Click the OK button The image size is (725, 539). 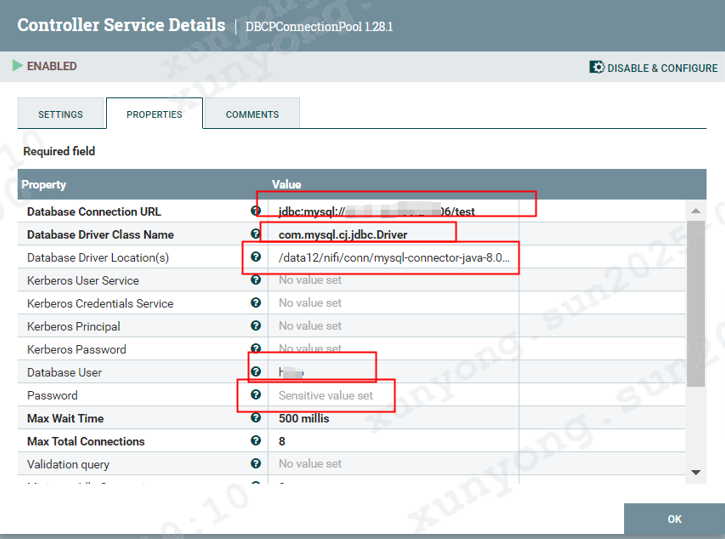click(674, 519)
